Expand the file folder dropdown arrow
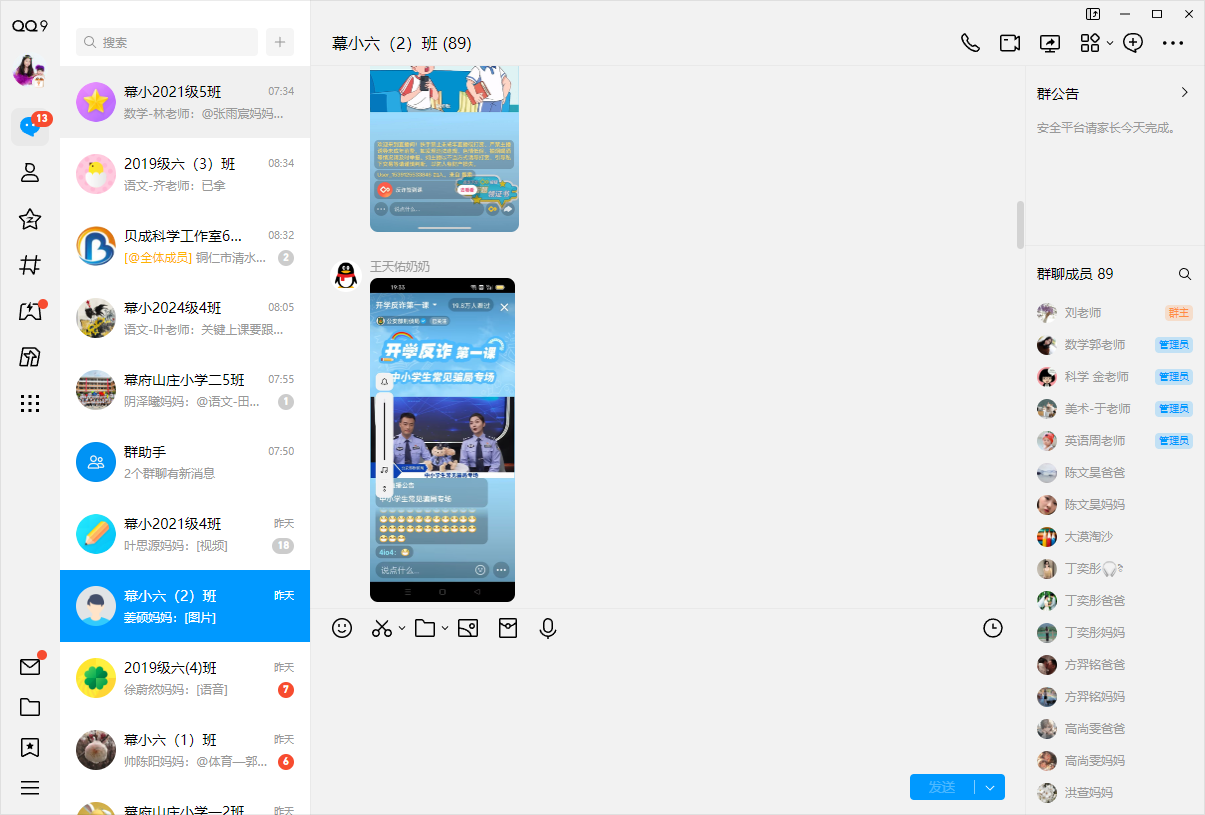The width and height of the screenshot is (1205, 815). 445,628
